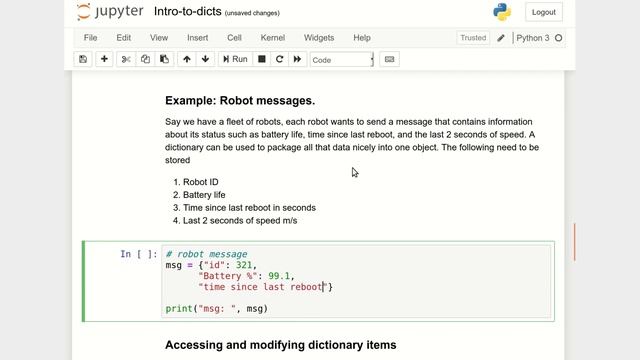Open the View menu
Viewport: 640px width, 360px height.
pyautogui.click(x=159, y=38)
